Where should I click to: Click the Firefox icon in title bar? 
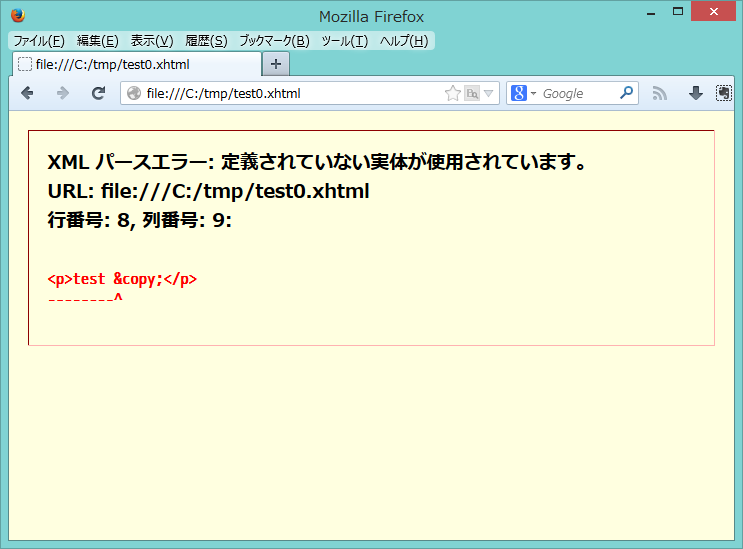18,16
